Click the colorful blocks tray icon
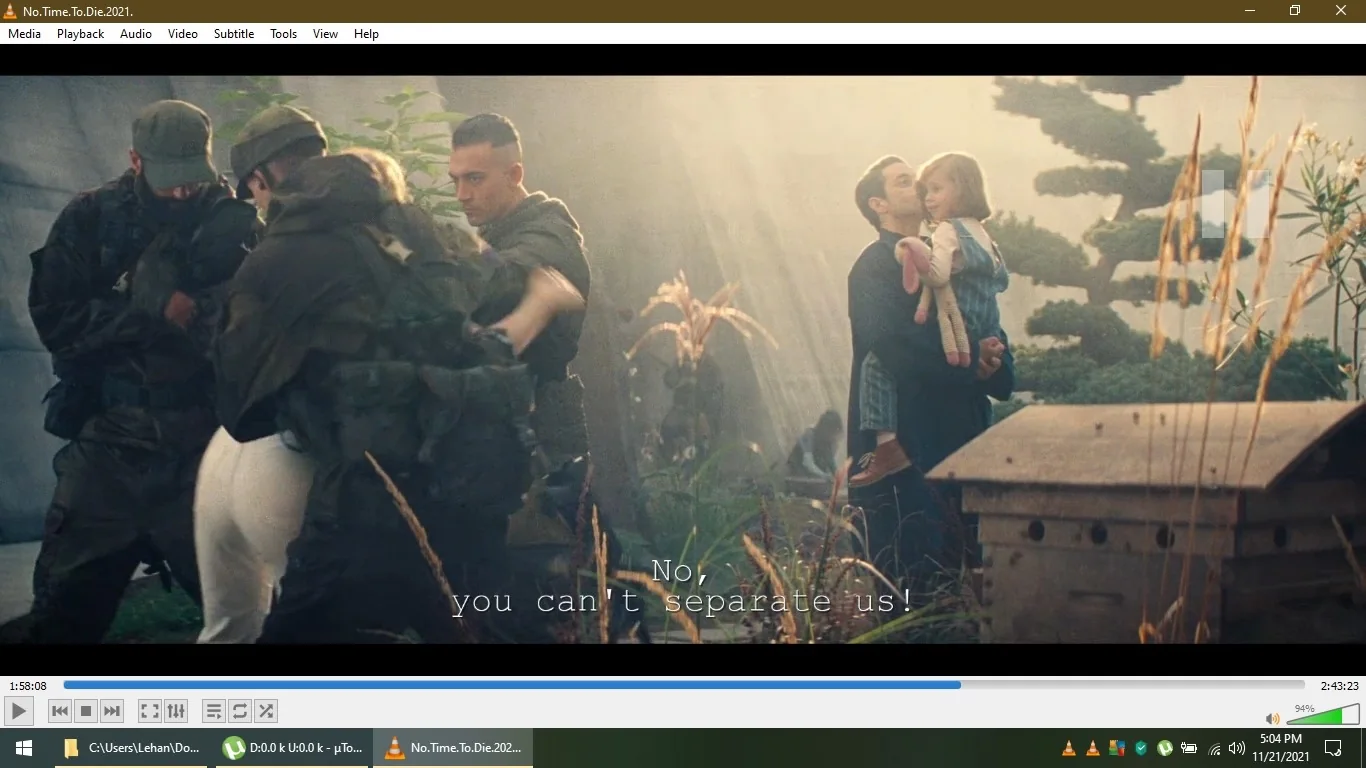Image resolution: width=1366 pixels, height=768 pixels. 1117,748
